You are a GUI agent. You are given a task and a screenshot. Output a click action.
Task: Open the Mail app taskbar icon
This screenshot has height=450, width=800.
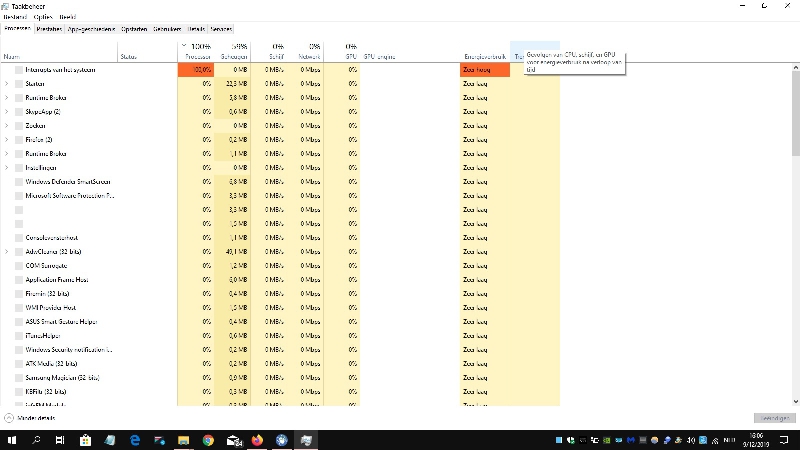233,439
